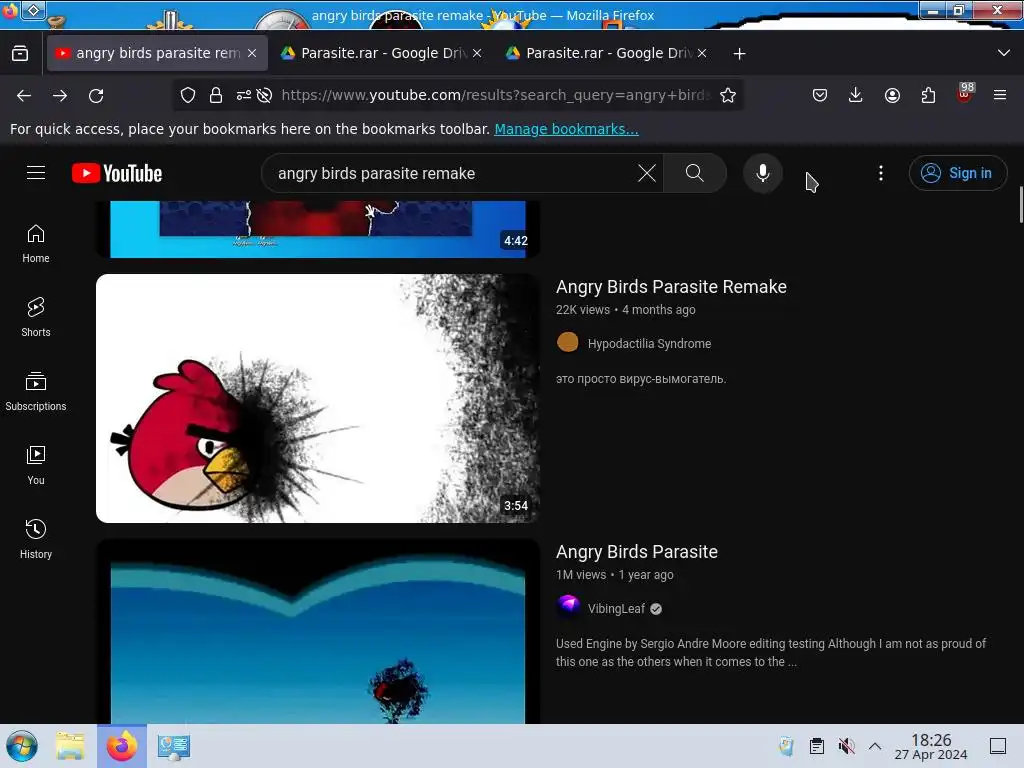
Task: Open History in the sidebar
Action: 36,539
